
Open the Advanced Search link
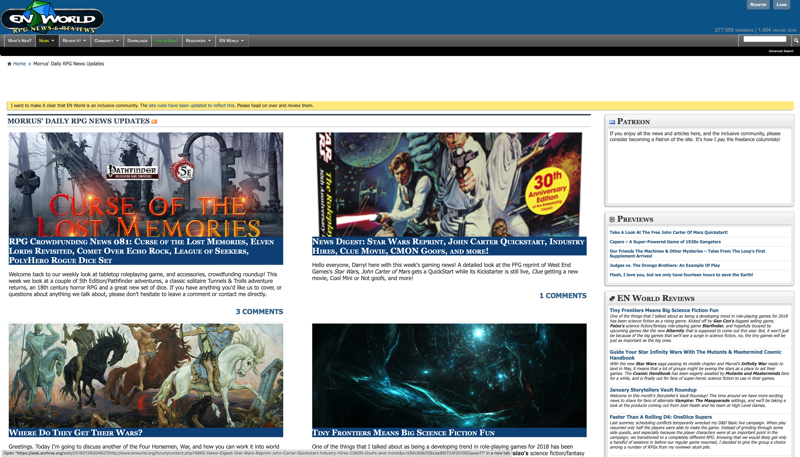point(781,51)
